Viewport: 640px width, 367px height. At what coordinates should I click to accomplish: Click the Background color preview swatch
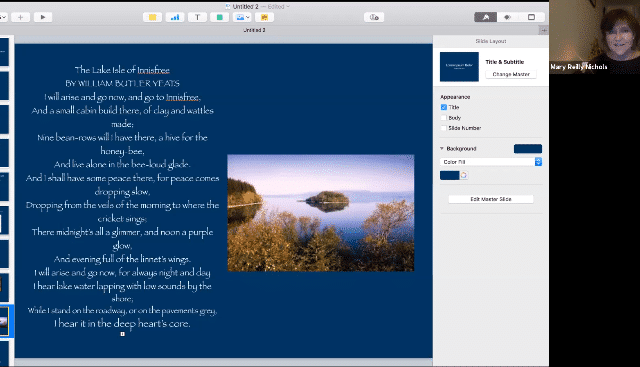528,149
